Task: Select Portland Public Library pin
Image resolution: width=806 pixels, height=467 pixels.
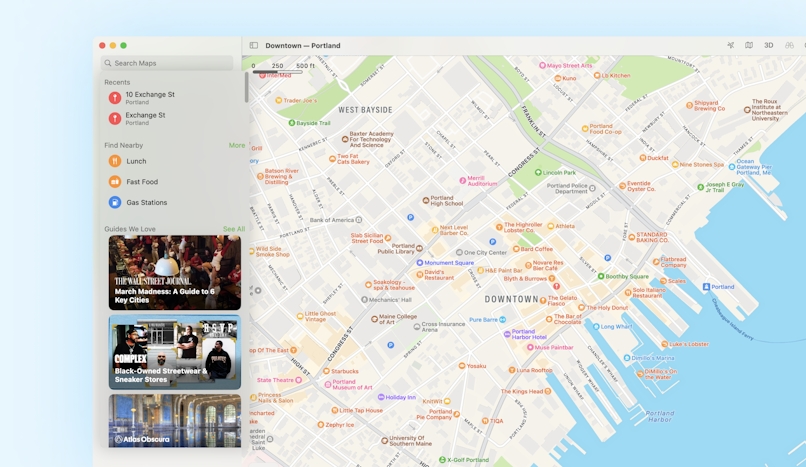Action: click(419, 248)
